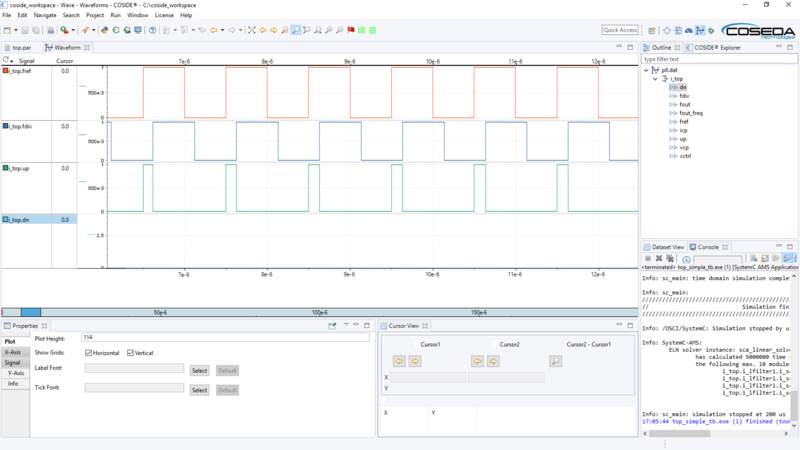Open the Project menu
Viewport: 800px width, 450px height.
pyautogui.click(x=95, y=15)
